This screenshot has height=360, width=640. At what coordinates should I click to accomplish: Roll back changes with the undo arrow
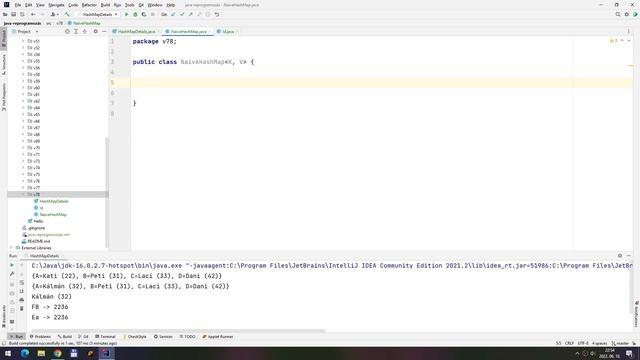[217, 14]
